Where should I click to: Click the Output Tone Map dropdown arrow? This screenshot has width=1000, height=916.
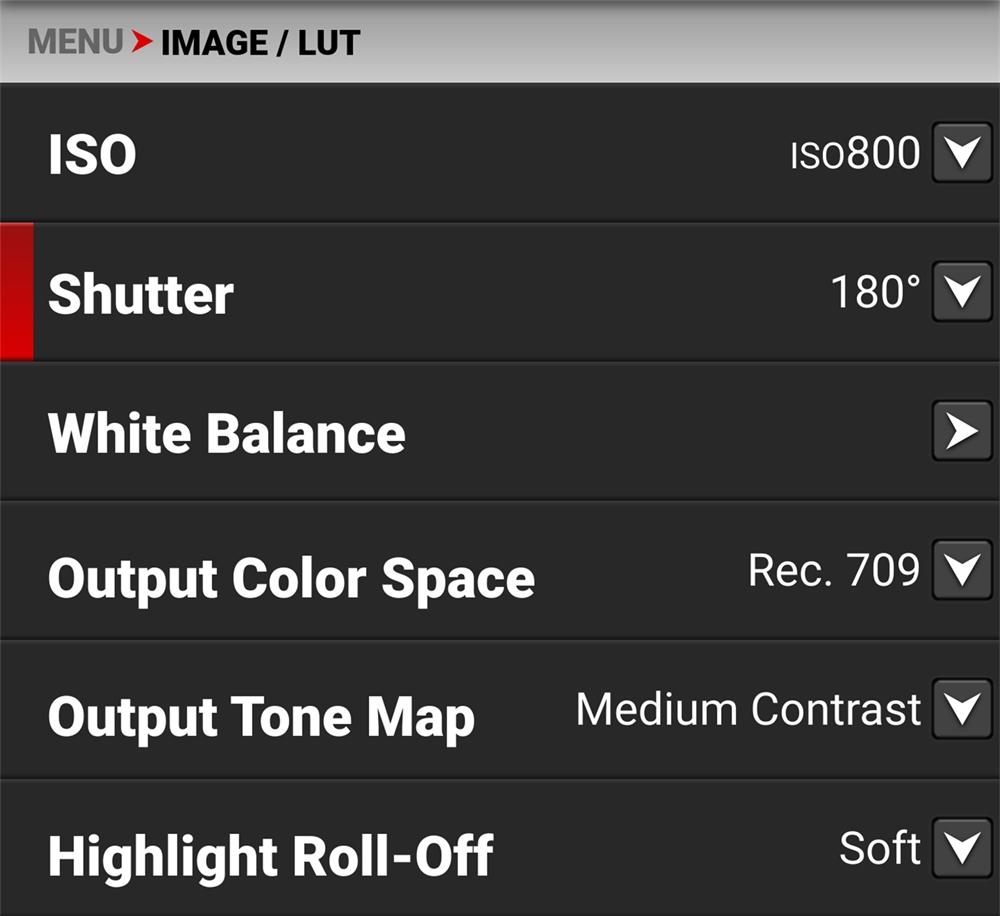(962, 710)
